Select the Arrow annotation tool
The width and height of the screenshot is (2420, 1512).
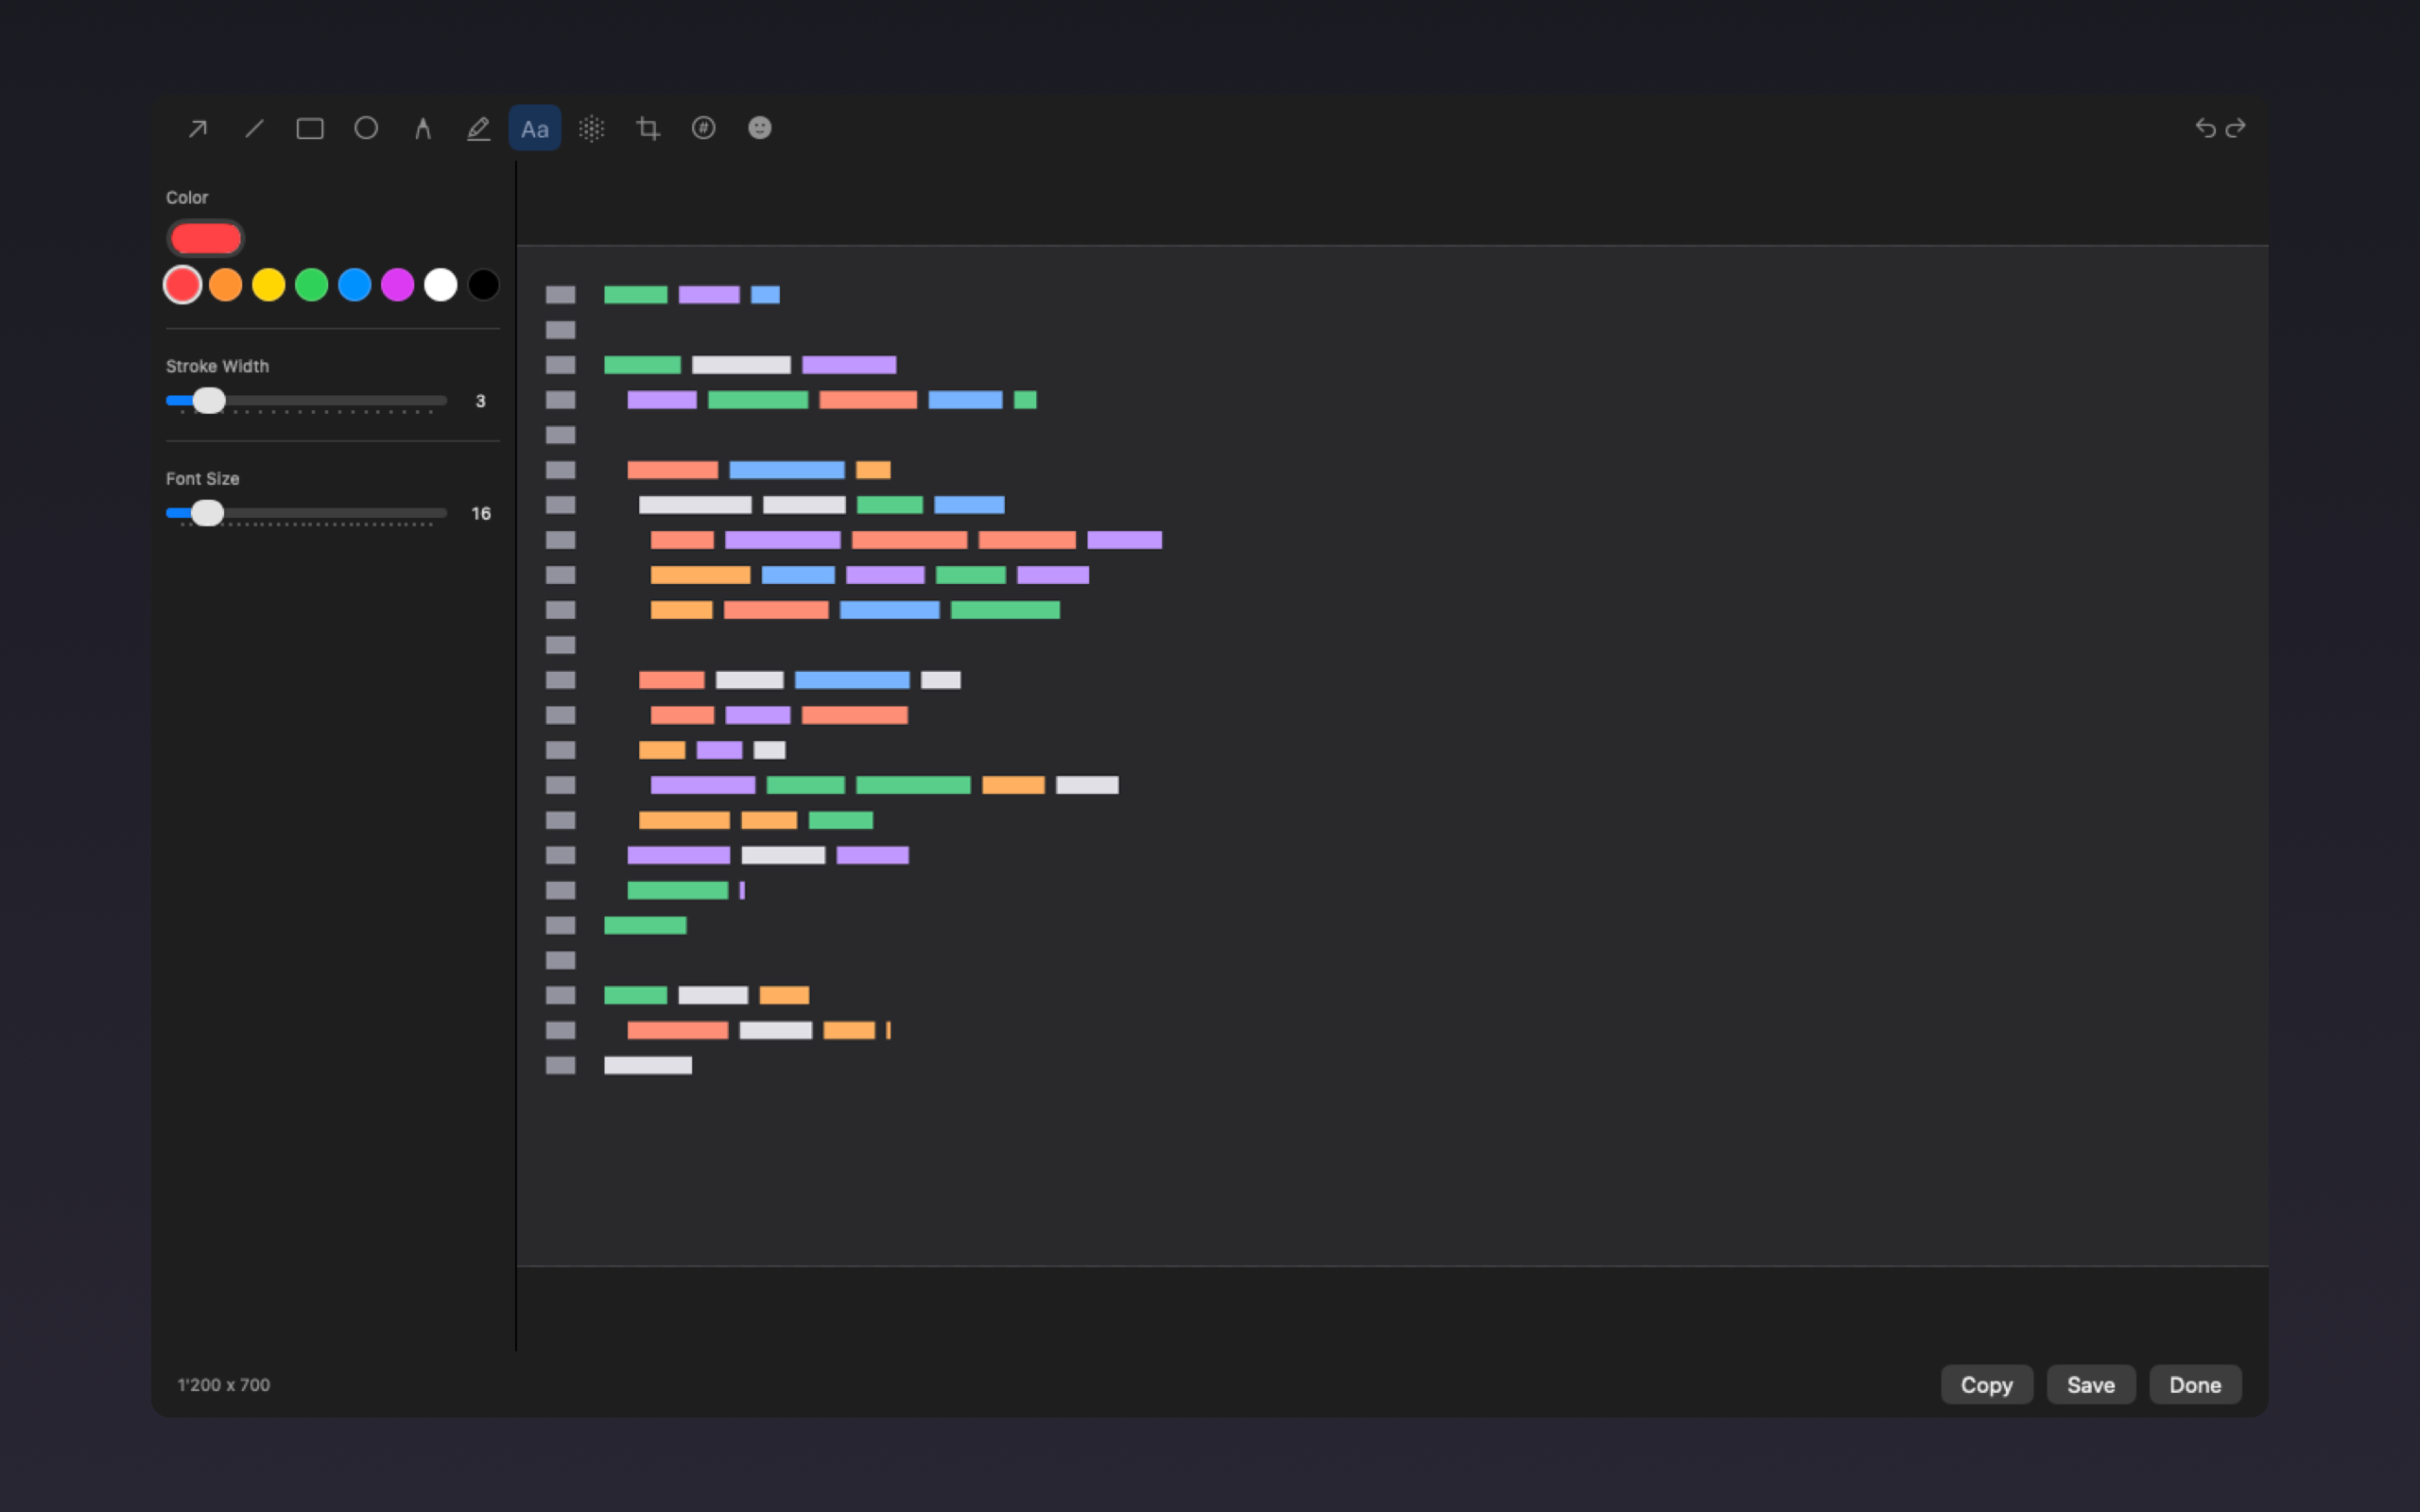(x=197, y=128)
